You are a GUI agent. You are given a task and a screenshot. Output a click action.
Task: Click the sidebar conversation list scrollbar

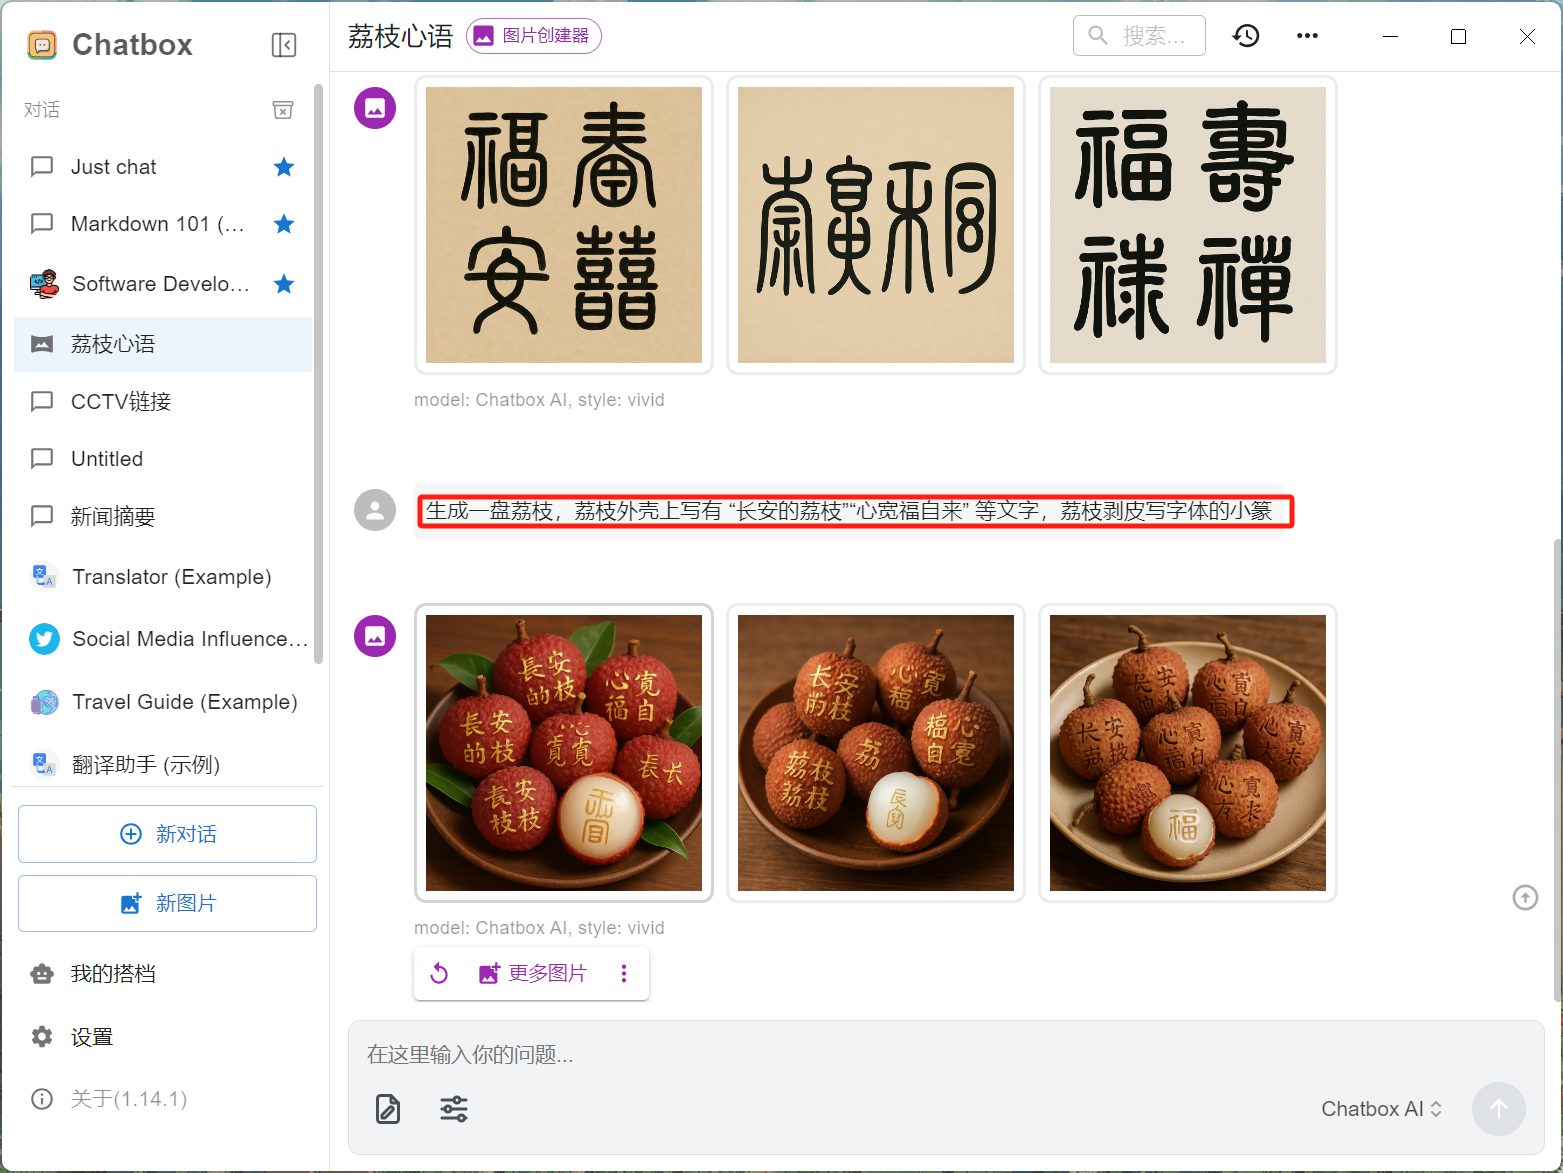pyautogui.click(x=318, y=375)
